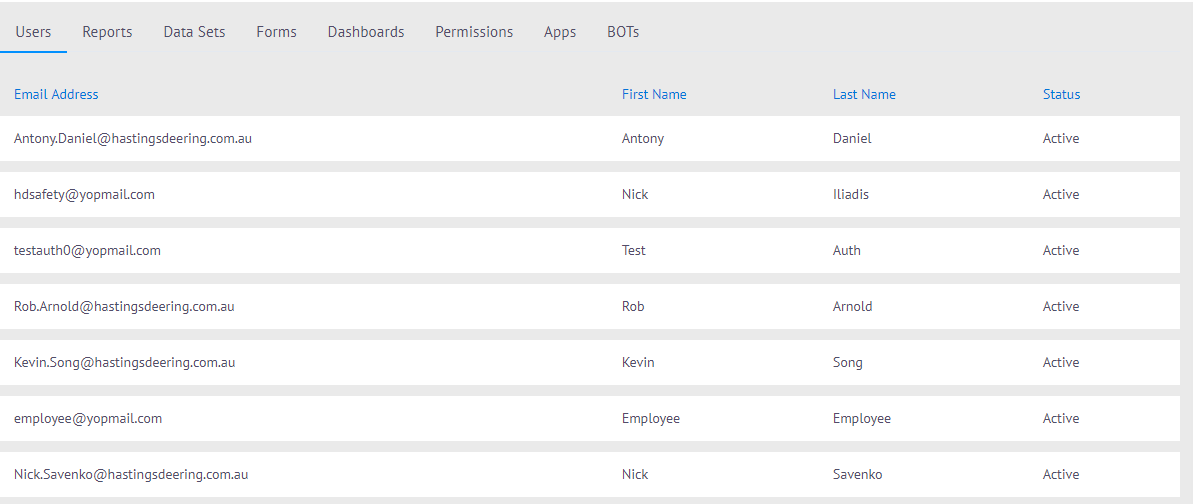Open the Antony.Daniel@hastingsdeering.com.au user row
The width and height of the screenshot is (1193, 504).
tap(133, 139)
